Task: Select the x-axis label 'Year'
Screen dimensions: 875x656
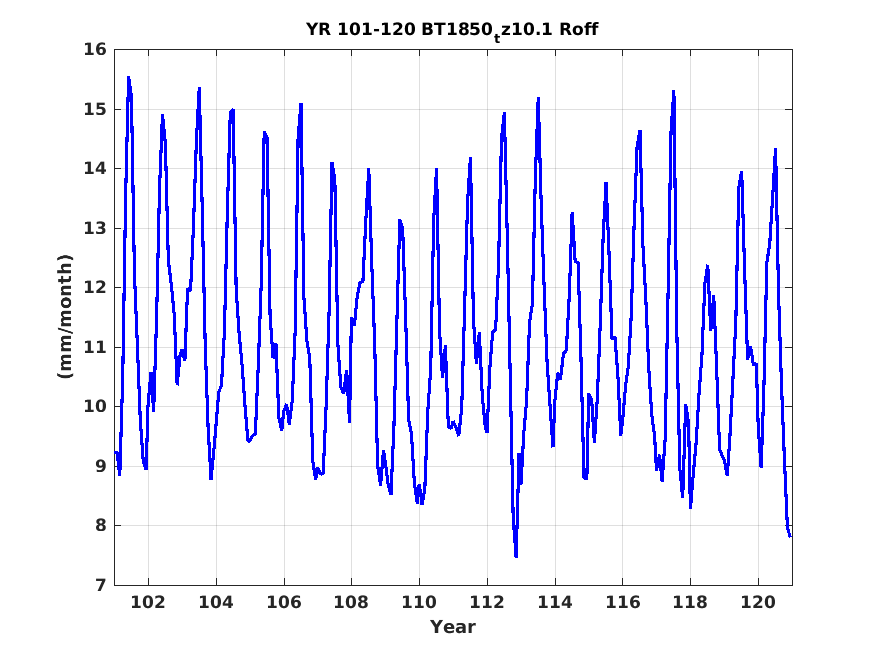Action: click(x=453, y=627)
